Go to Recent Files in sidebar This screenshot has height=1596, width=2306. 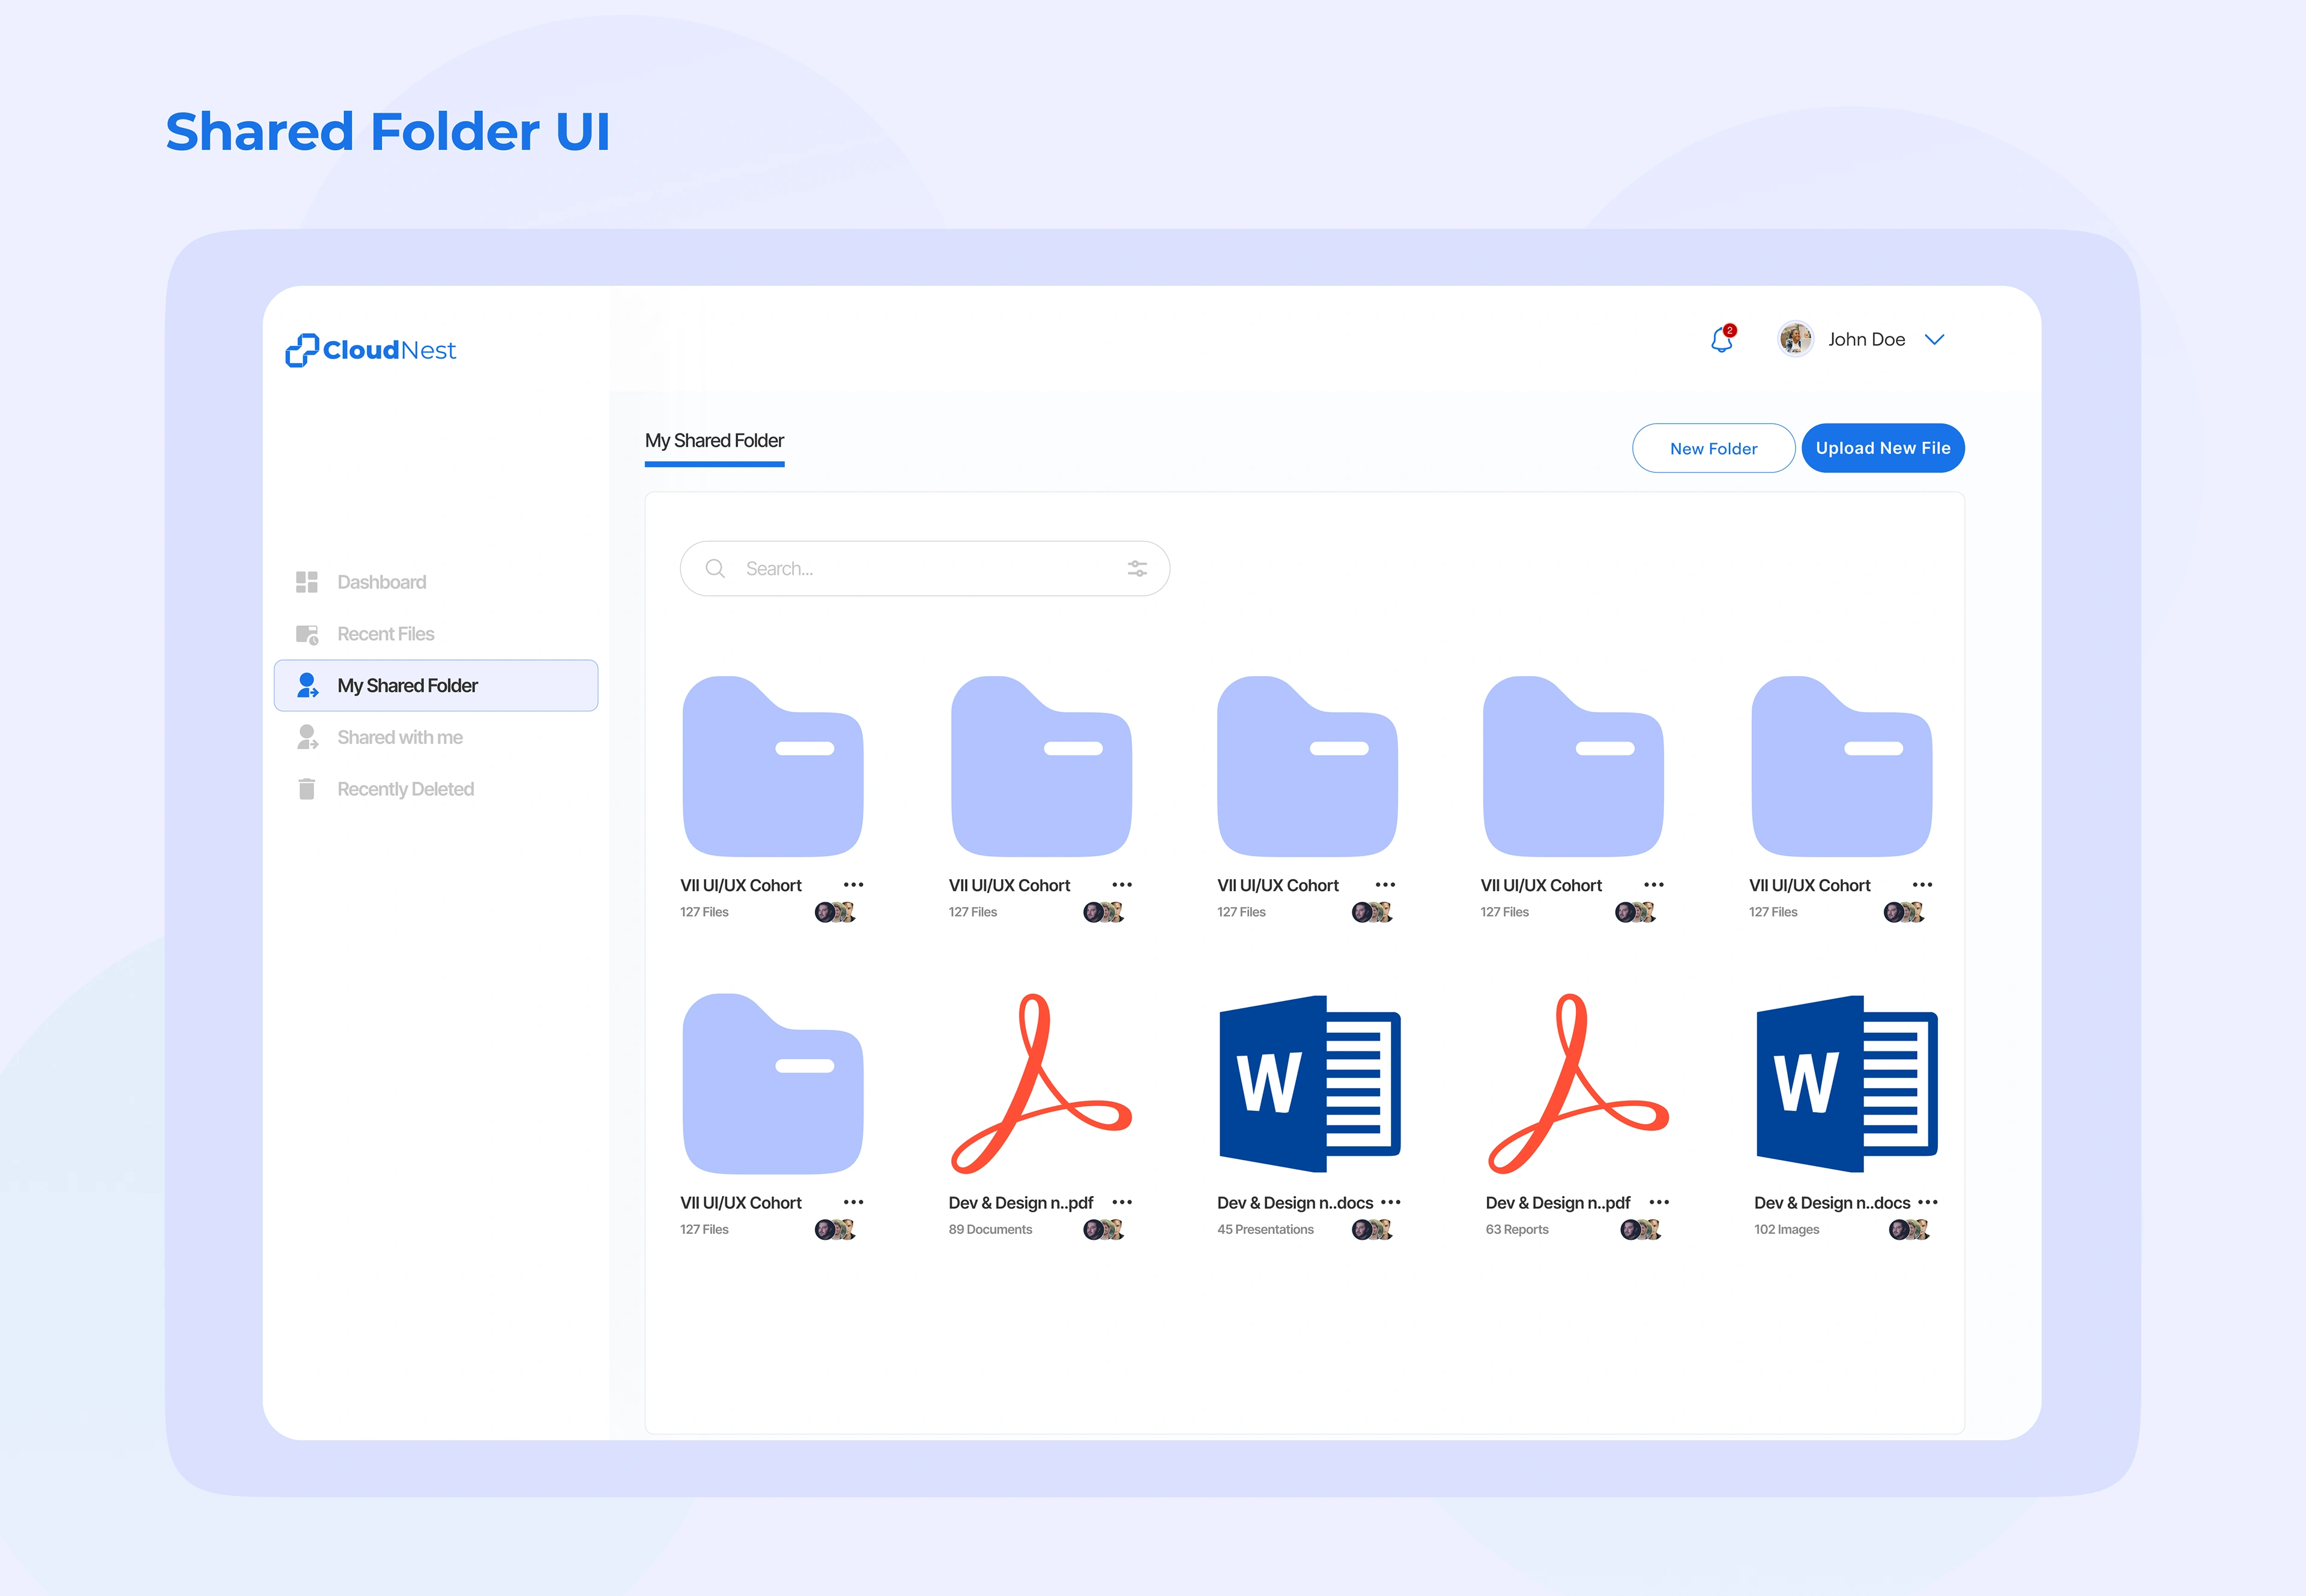385,634
